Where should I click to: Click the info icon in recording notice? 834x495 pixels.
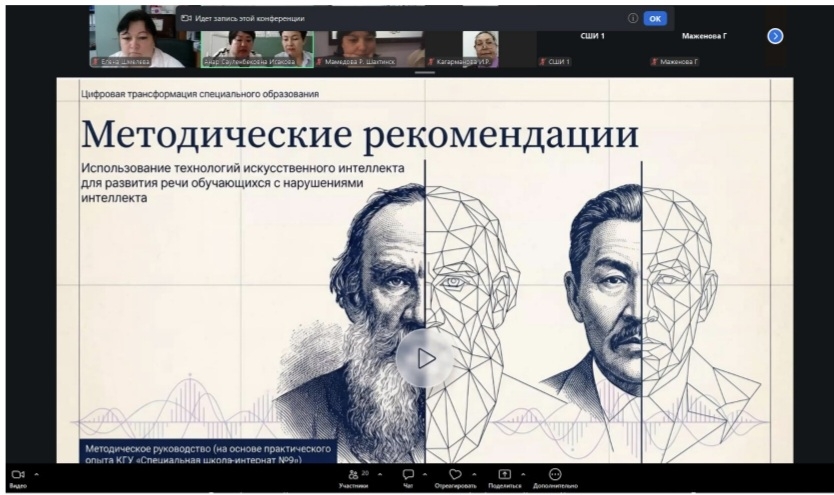coord(633,18)
